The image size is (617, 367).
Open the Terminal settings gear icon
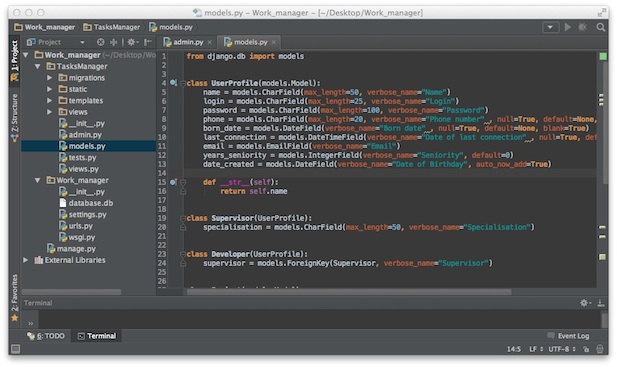click(585, 303)
